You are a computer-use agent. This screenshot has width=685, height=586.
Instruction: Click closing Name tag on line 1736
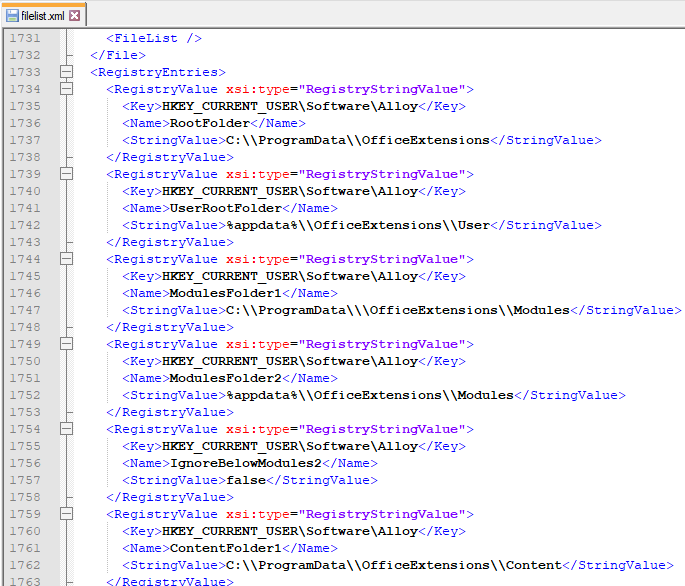(278, 123)
